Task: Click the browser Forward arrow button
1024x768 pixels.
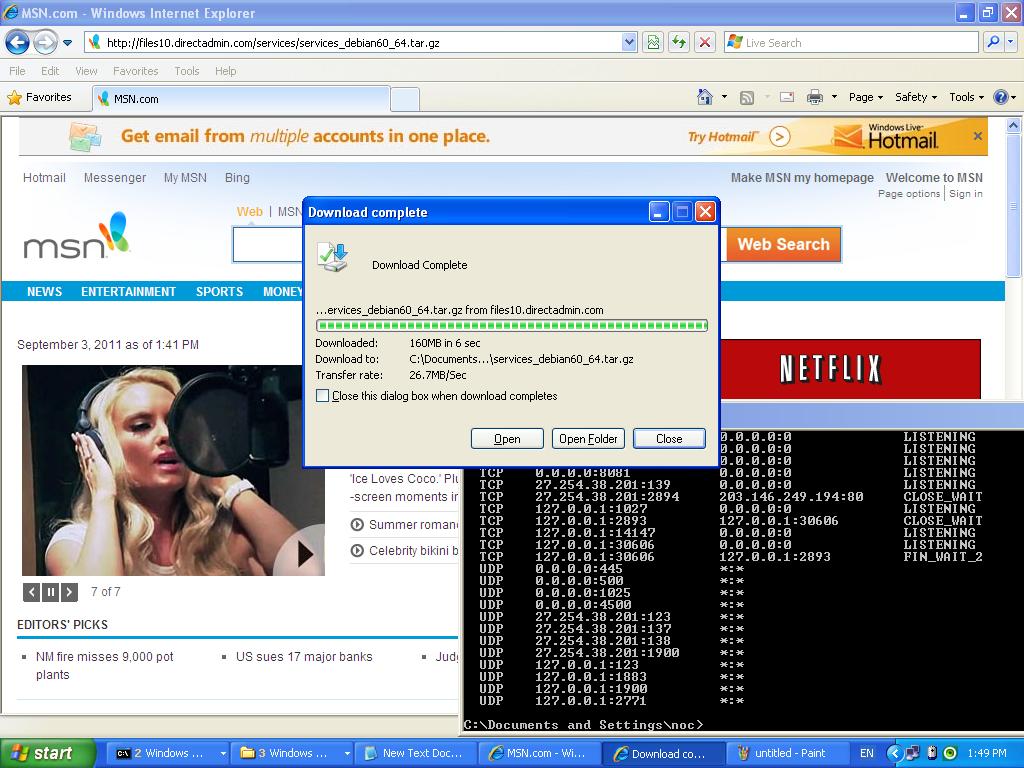Action: tap(45, 43)
